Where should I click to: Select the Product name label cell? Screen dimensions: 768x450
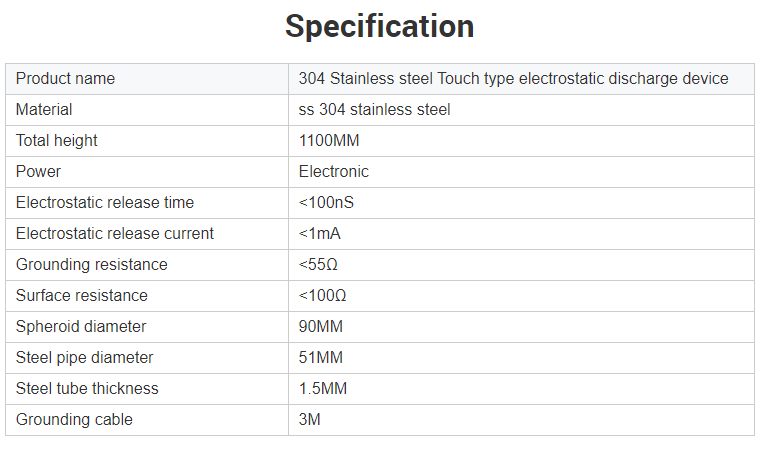66,79
